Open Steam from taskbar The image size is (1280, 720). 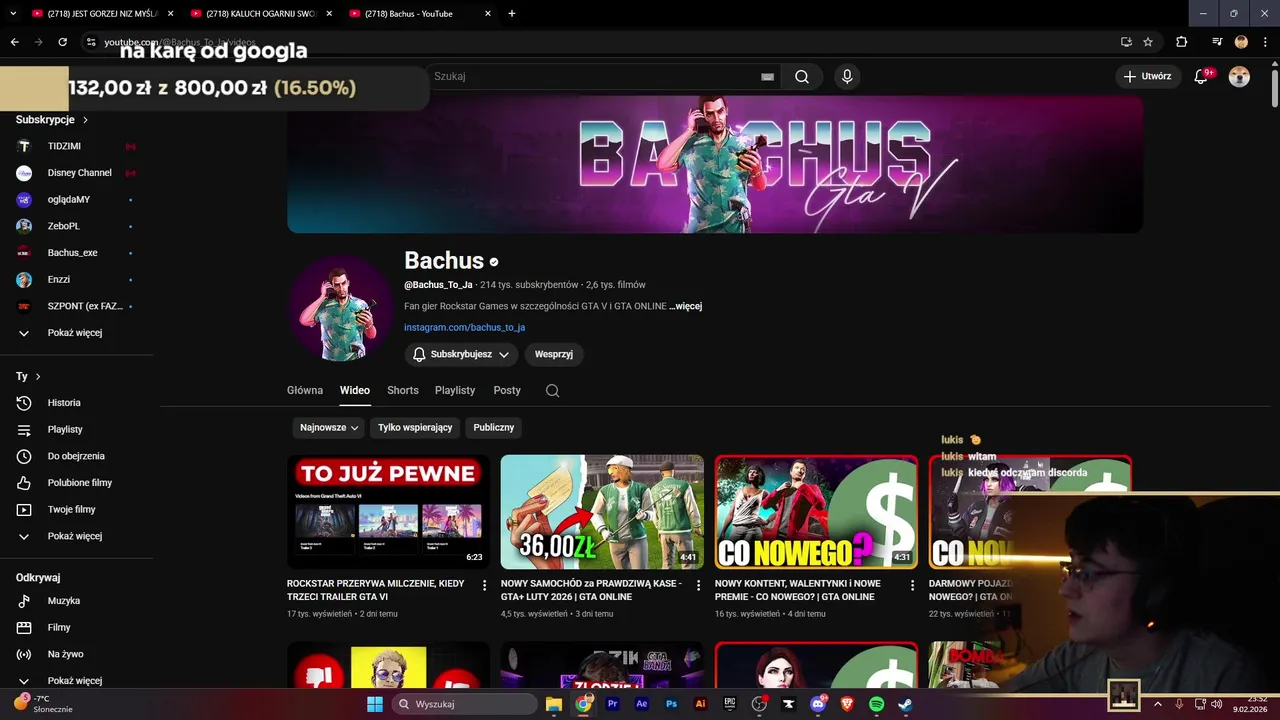tap(905, 704)
